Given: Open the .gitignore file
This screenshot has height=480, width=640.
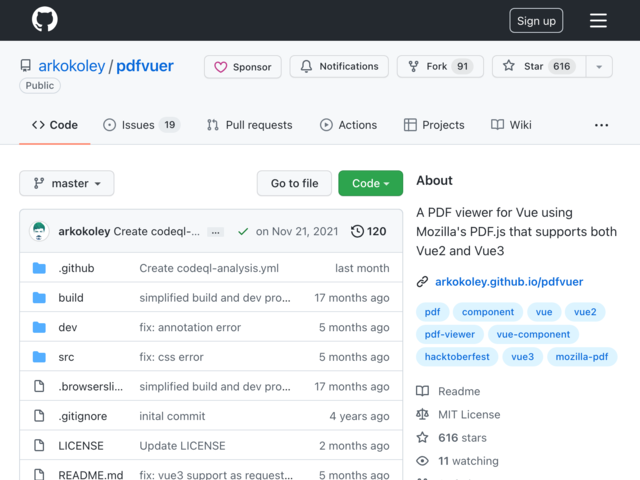Looking at the screenshot, I should 83,416.
